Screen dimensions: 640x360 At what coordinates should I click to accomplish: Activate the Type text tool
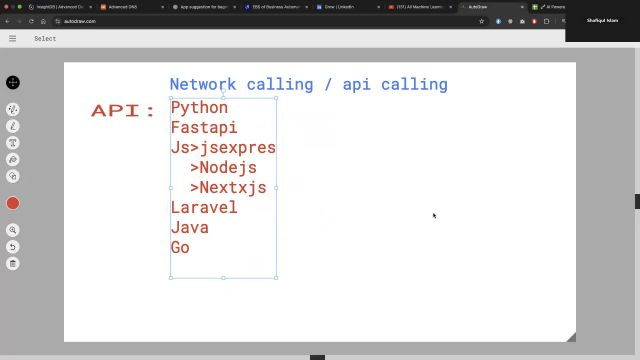(13, 143)
